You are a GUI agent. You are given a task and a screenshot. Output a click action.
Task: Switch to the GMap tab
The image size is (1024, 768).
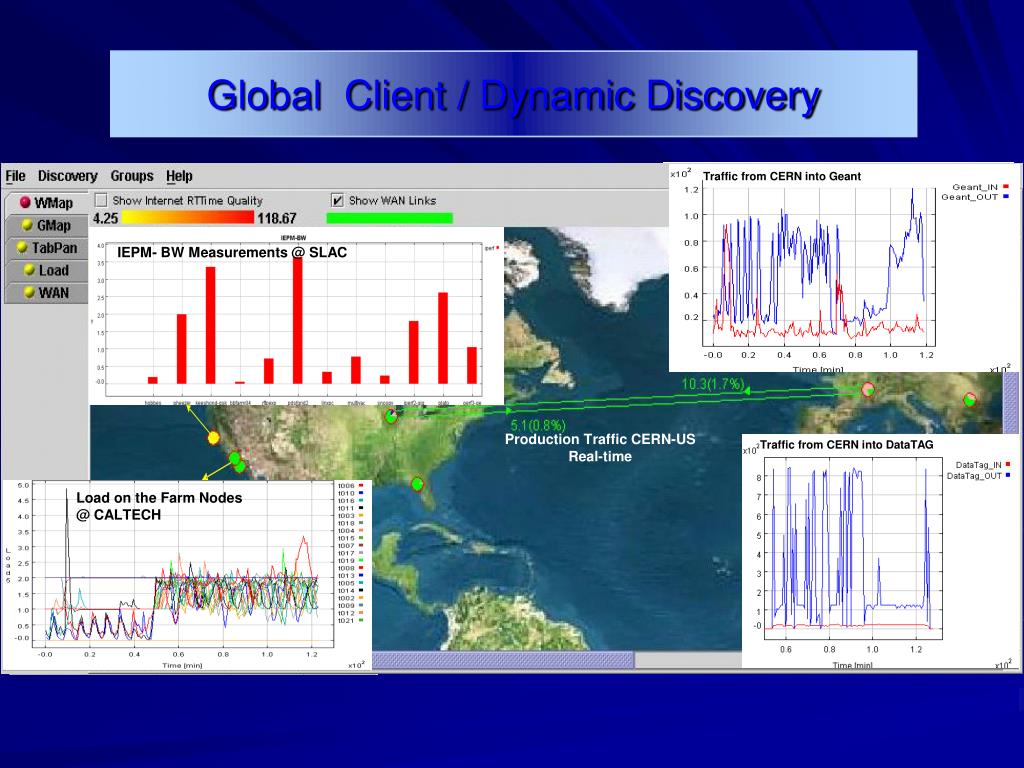pos(46,225)
